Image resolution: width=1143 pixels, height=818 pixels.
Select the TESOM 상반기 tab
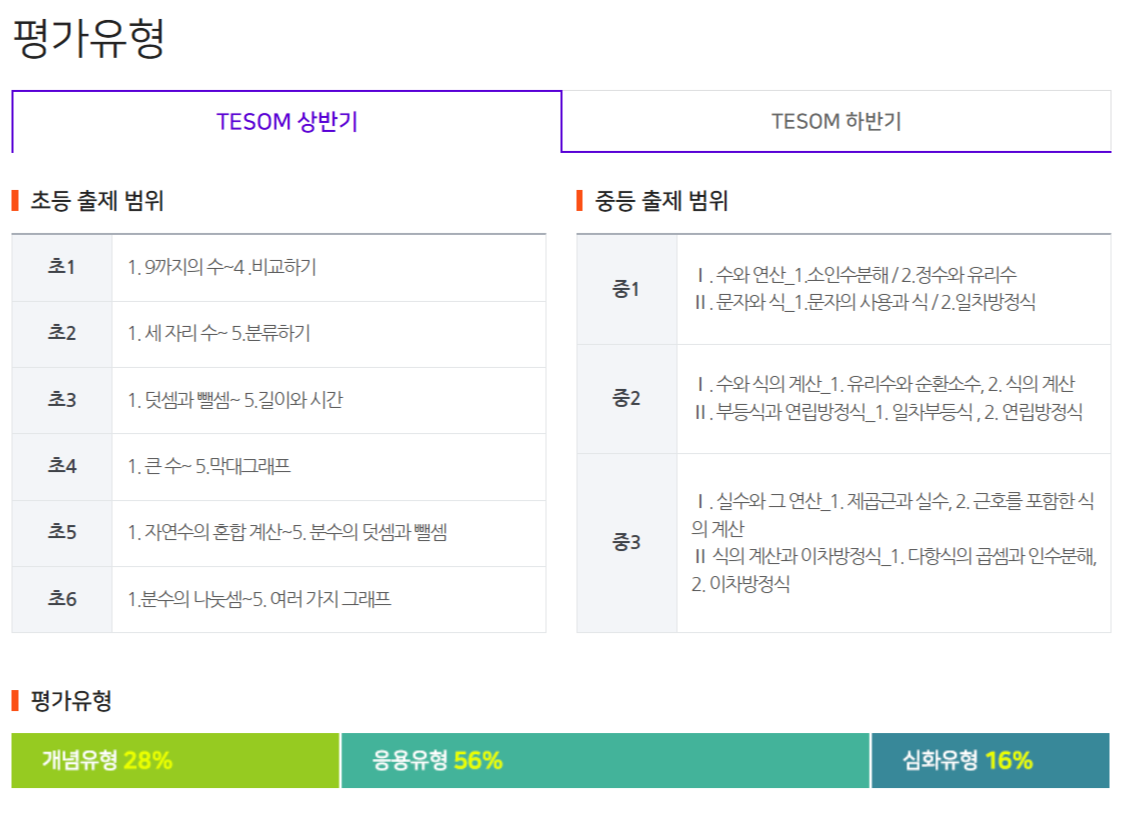(286, 121)
